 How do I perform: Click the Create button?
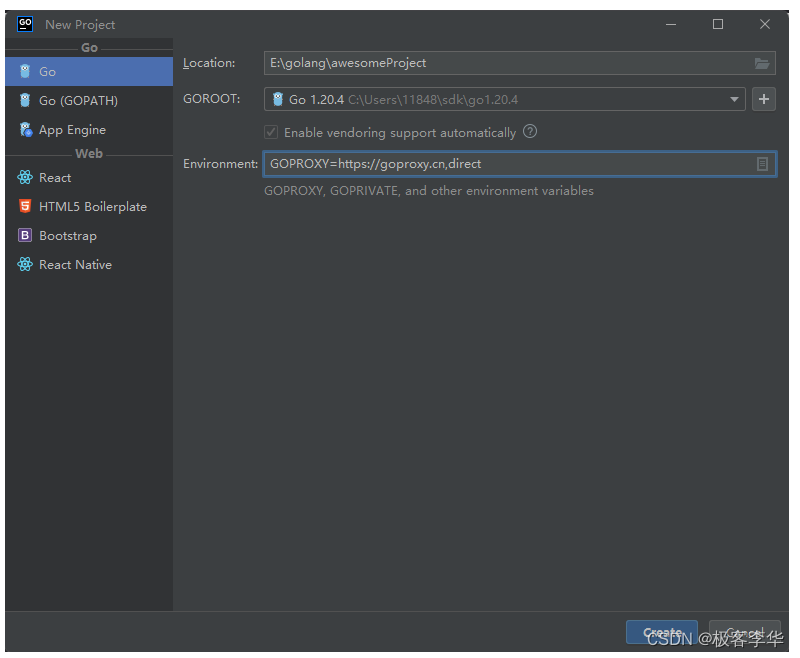coord(662,632)
